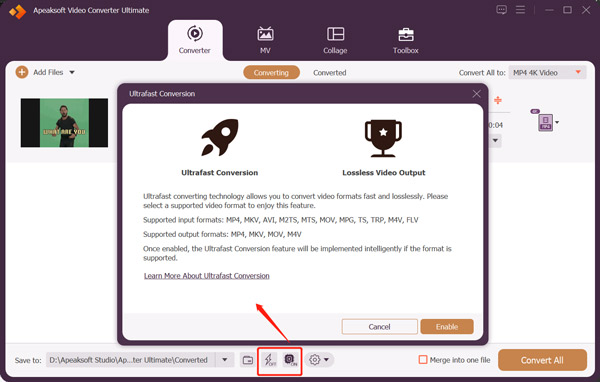
Task: Select the Converting tab
Action: tap(271, 72)
